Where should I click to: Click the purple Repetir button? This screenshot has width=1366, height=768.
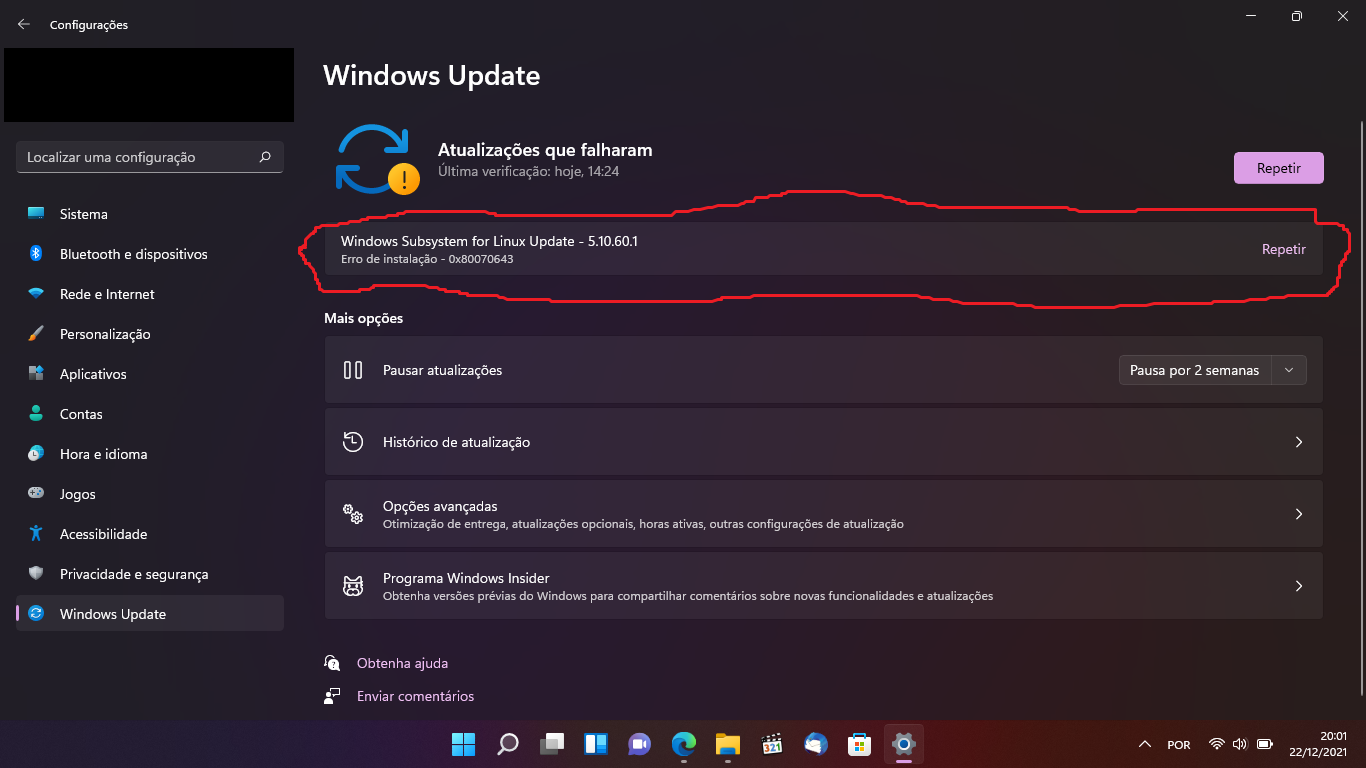(x=1279, y=168)
